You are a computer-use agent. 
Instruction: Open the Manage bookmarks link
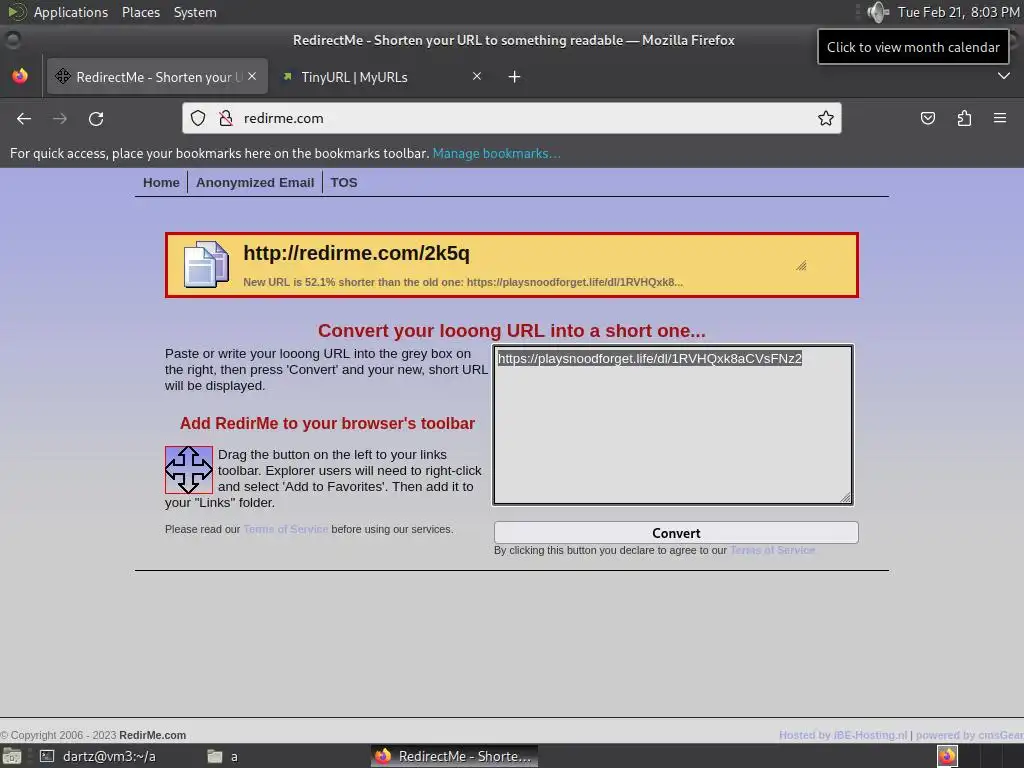[496, 153]
